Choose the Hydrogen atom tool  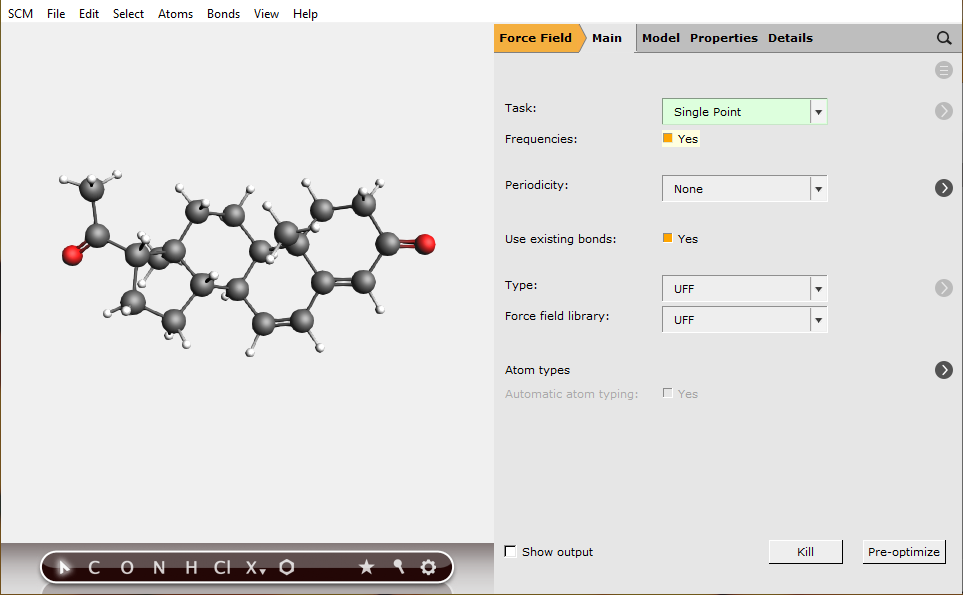point(190,567)
